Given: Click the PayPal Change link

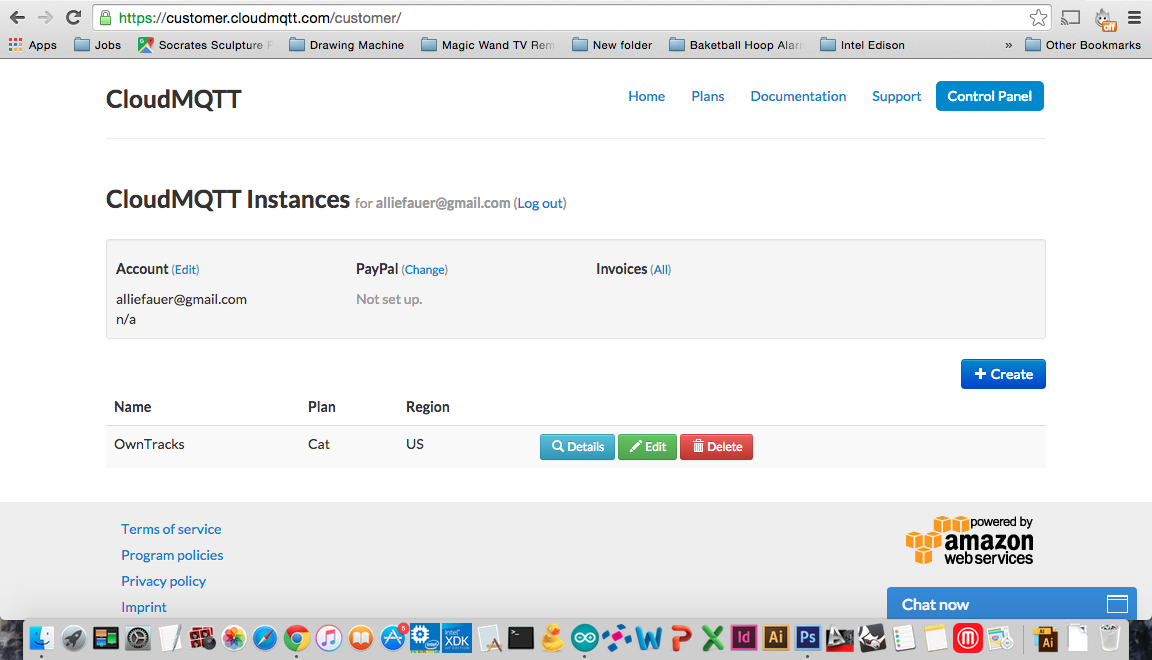Looking at the screenshot, I should pyautogui.click(x=425, y=270).
